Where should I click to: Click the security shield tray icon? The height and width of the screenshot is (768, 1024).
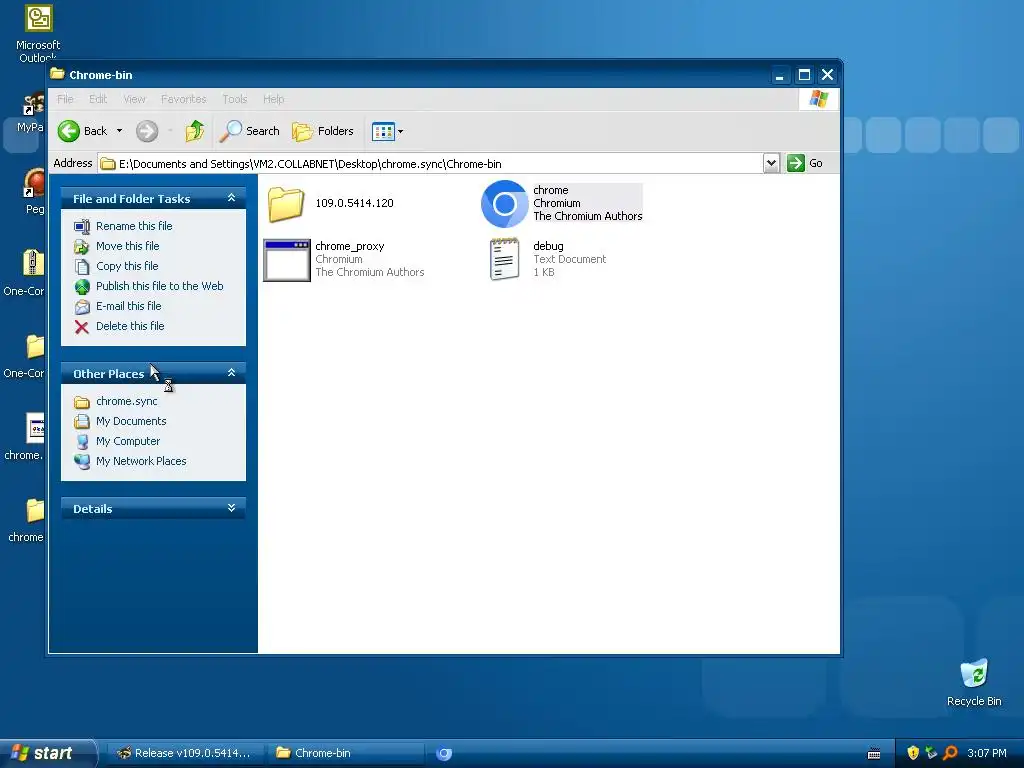click(x=913, y=753)
